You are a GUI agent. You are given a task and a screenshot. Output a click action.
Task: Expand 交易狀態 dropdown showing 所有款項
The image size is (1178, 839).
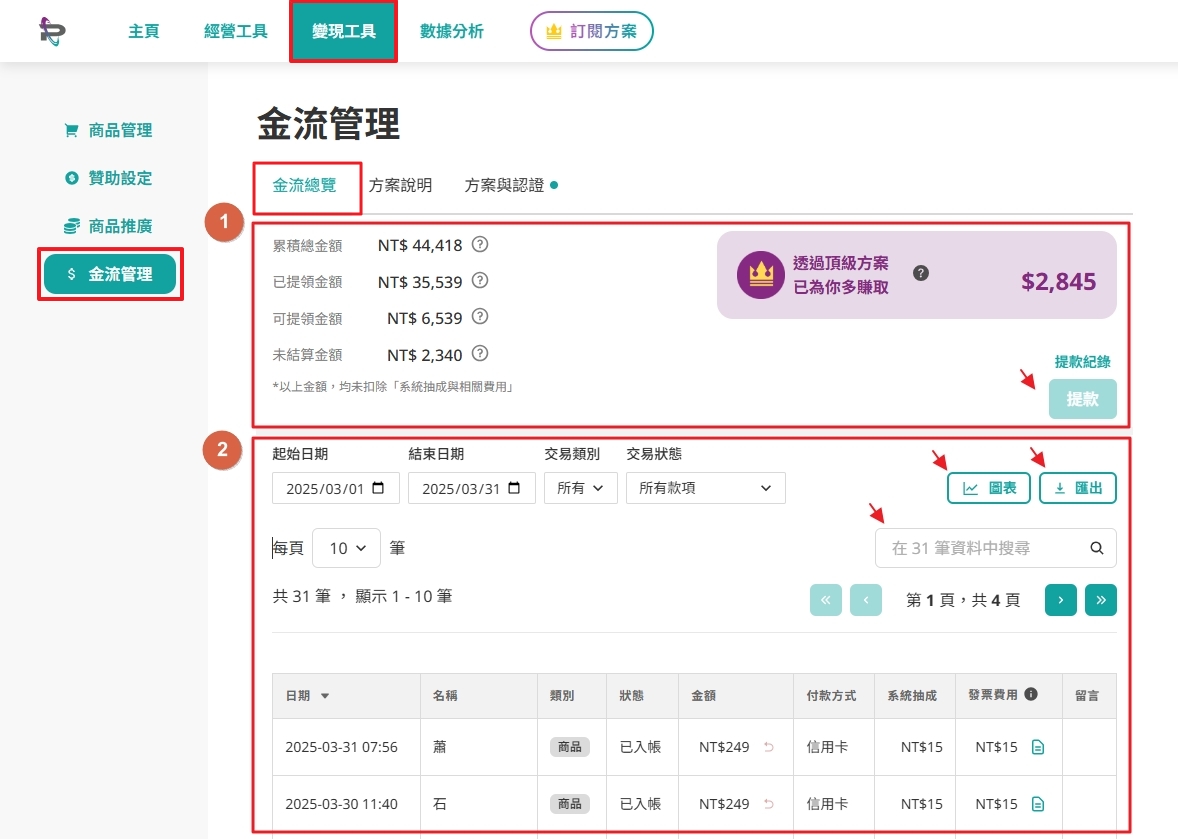click(x=705, y=488)
